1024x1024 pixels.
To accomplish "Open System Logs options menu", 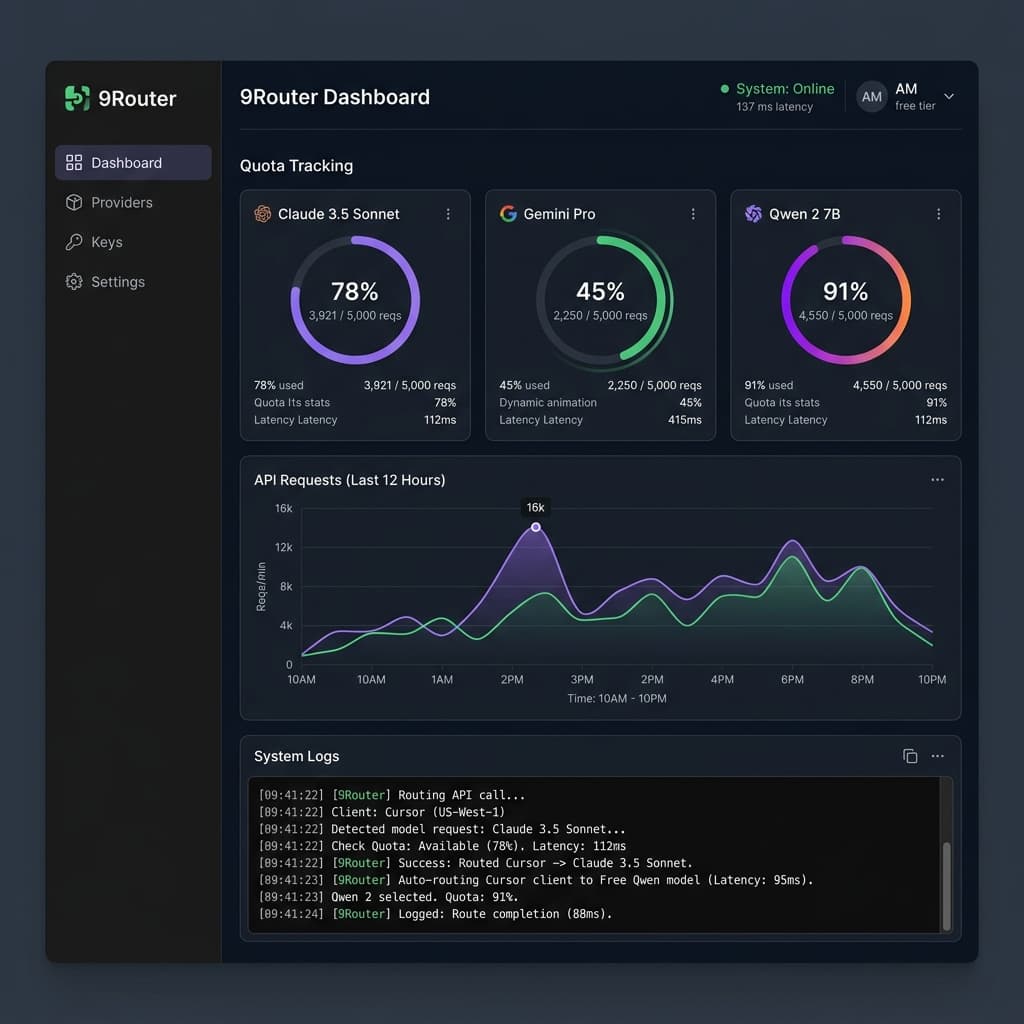I will 938,756.
